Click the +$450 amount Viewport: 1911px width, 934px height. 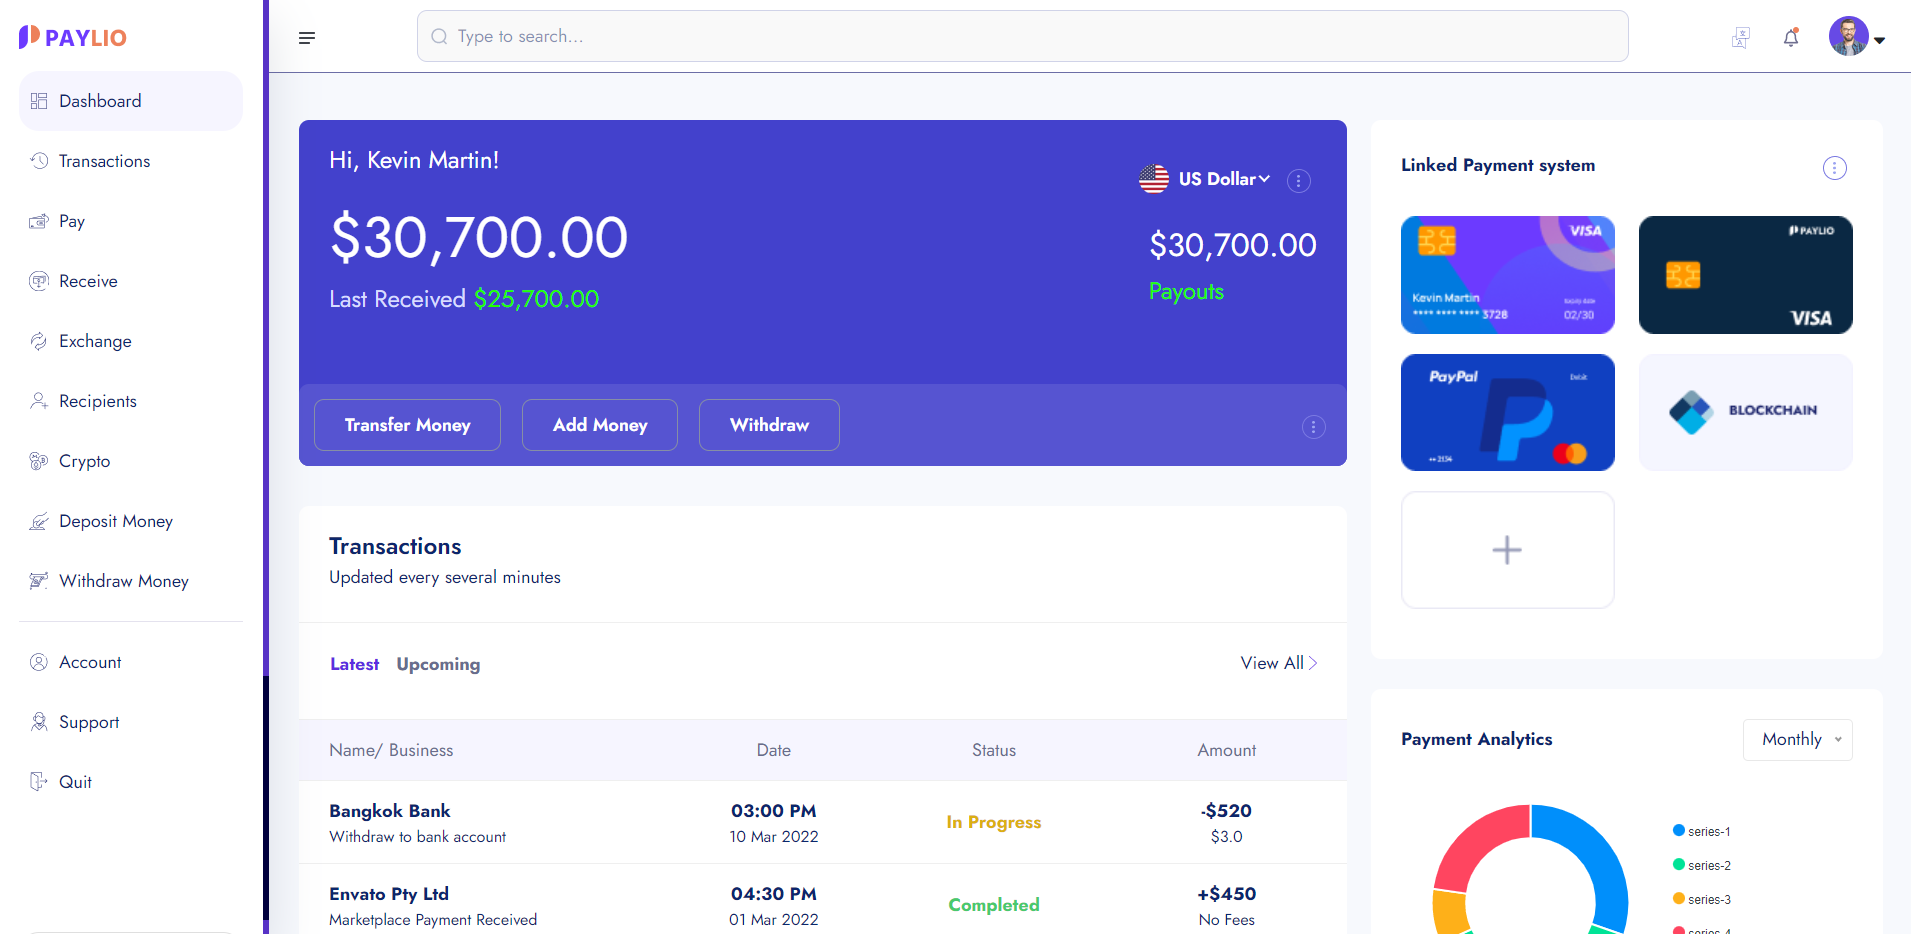pos(1227,894)
